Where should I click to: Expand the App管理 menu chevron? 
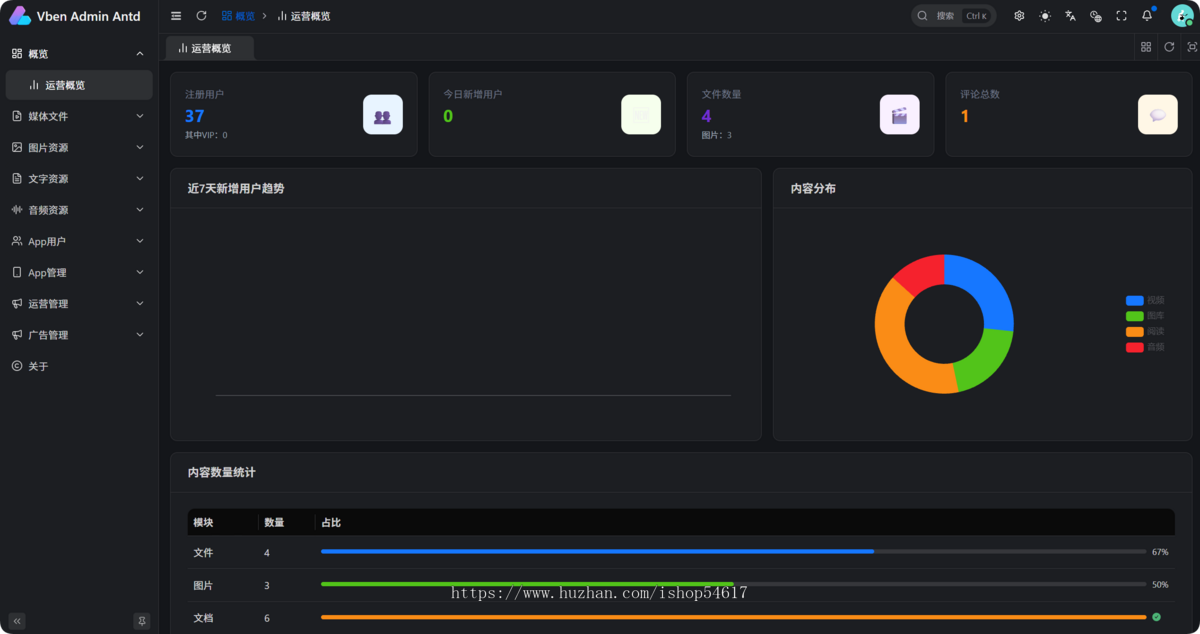pos(140,272)
